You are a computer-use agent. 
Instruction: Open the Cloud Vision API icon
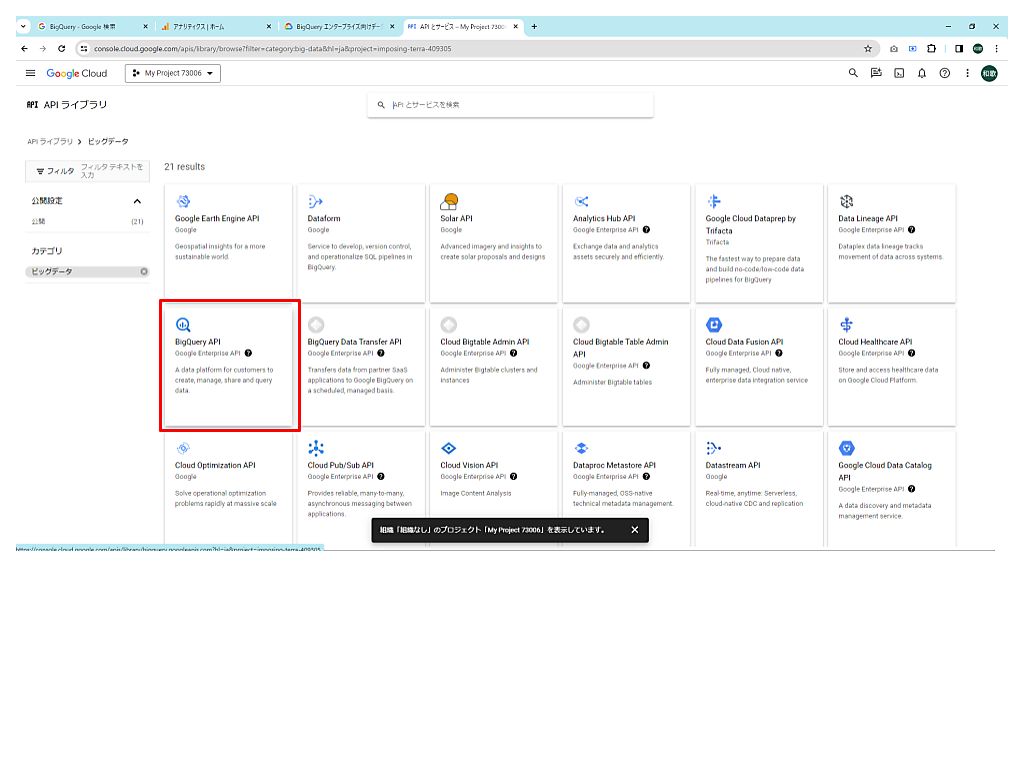click(x=449, y=448)
